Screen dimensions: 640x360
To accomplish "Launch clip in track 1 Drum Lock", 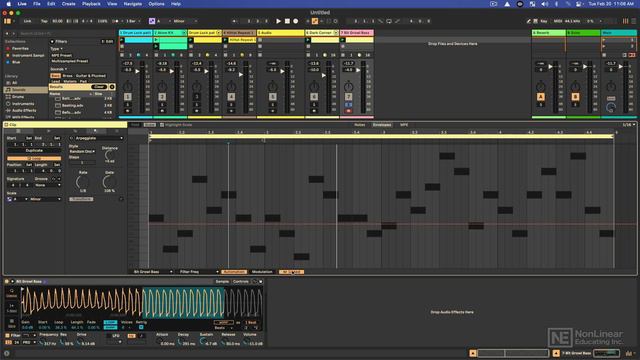I will [122, 40].
